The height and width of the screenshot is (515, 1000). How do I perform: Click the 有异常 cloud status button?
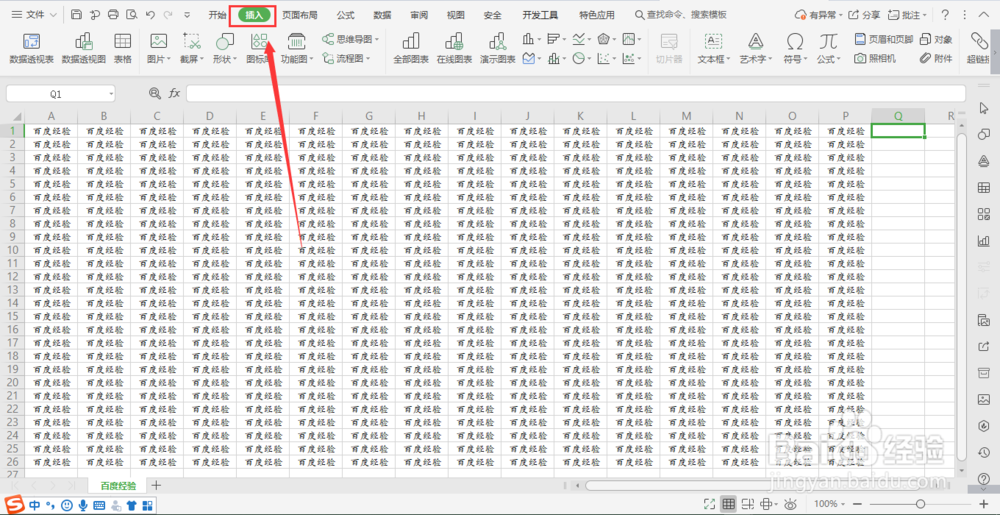[x=819, y=15]
